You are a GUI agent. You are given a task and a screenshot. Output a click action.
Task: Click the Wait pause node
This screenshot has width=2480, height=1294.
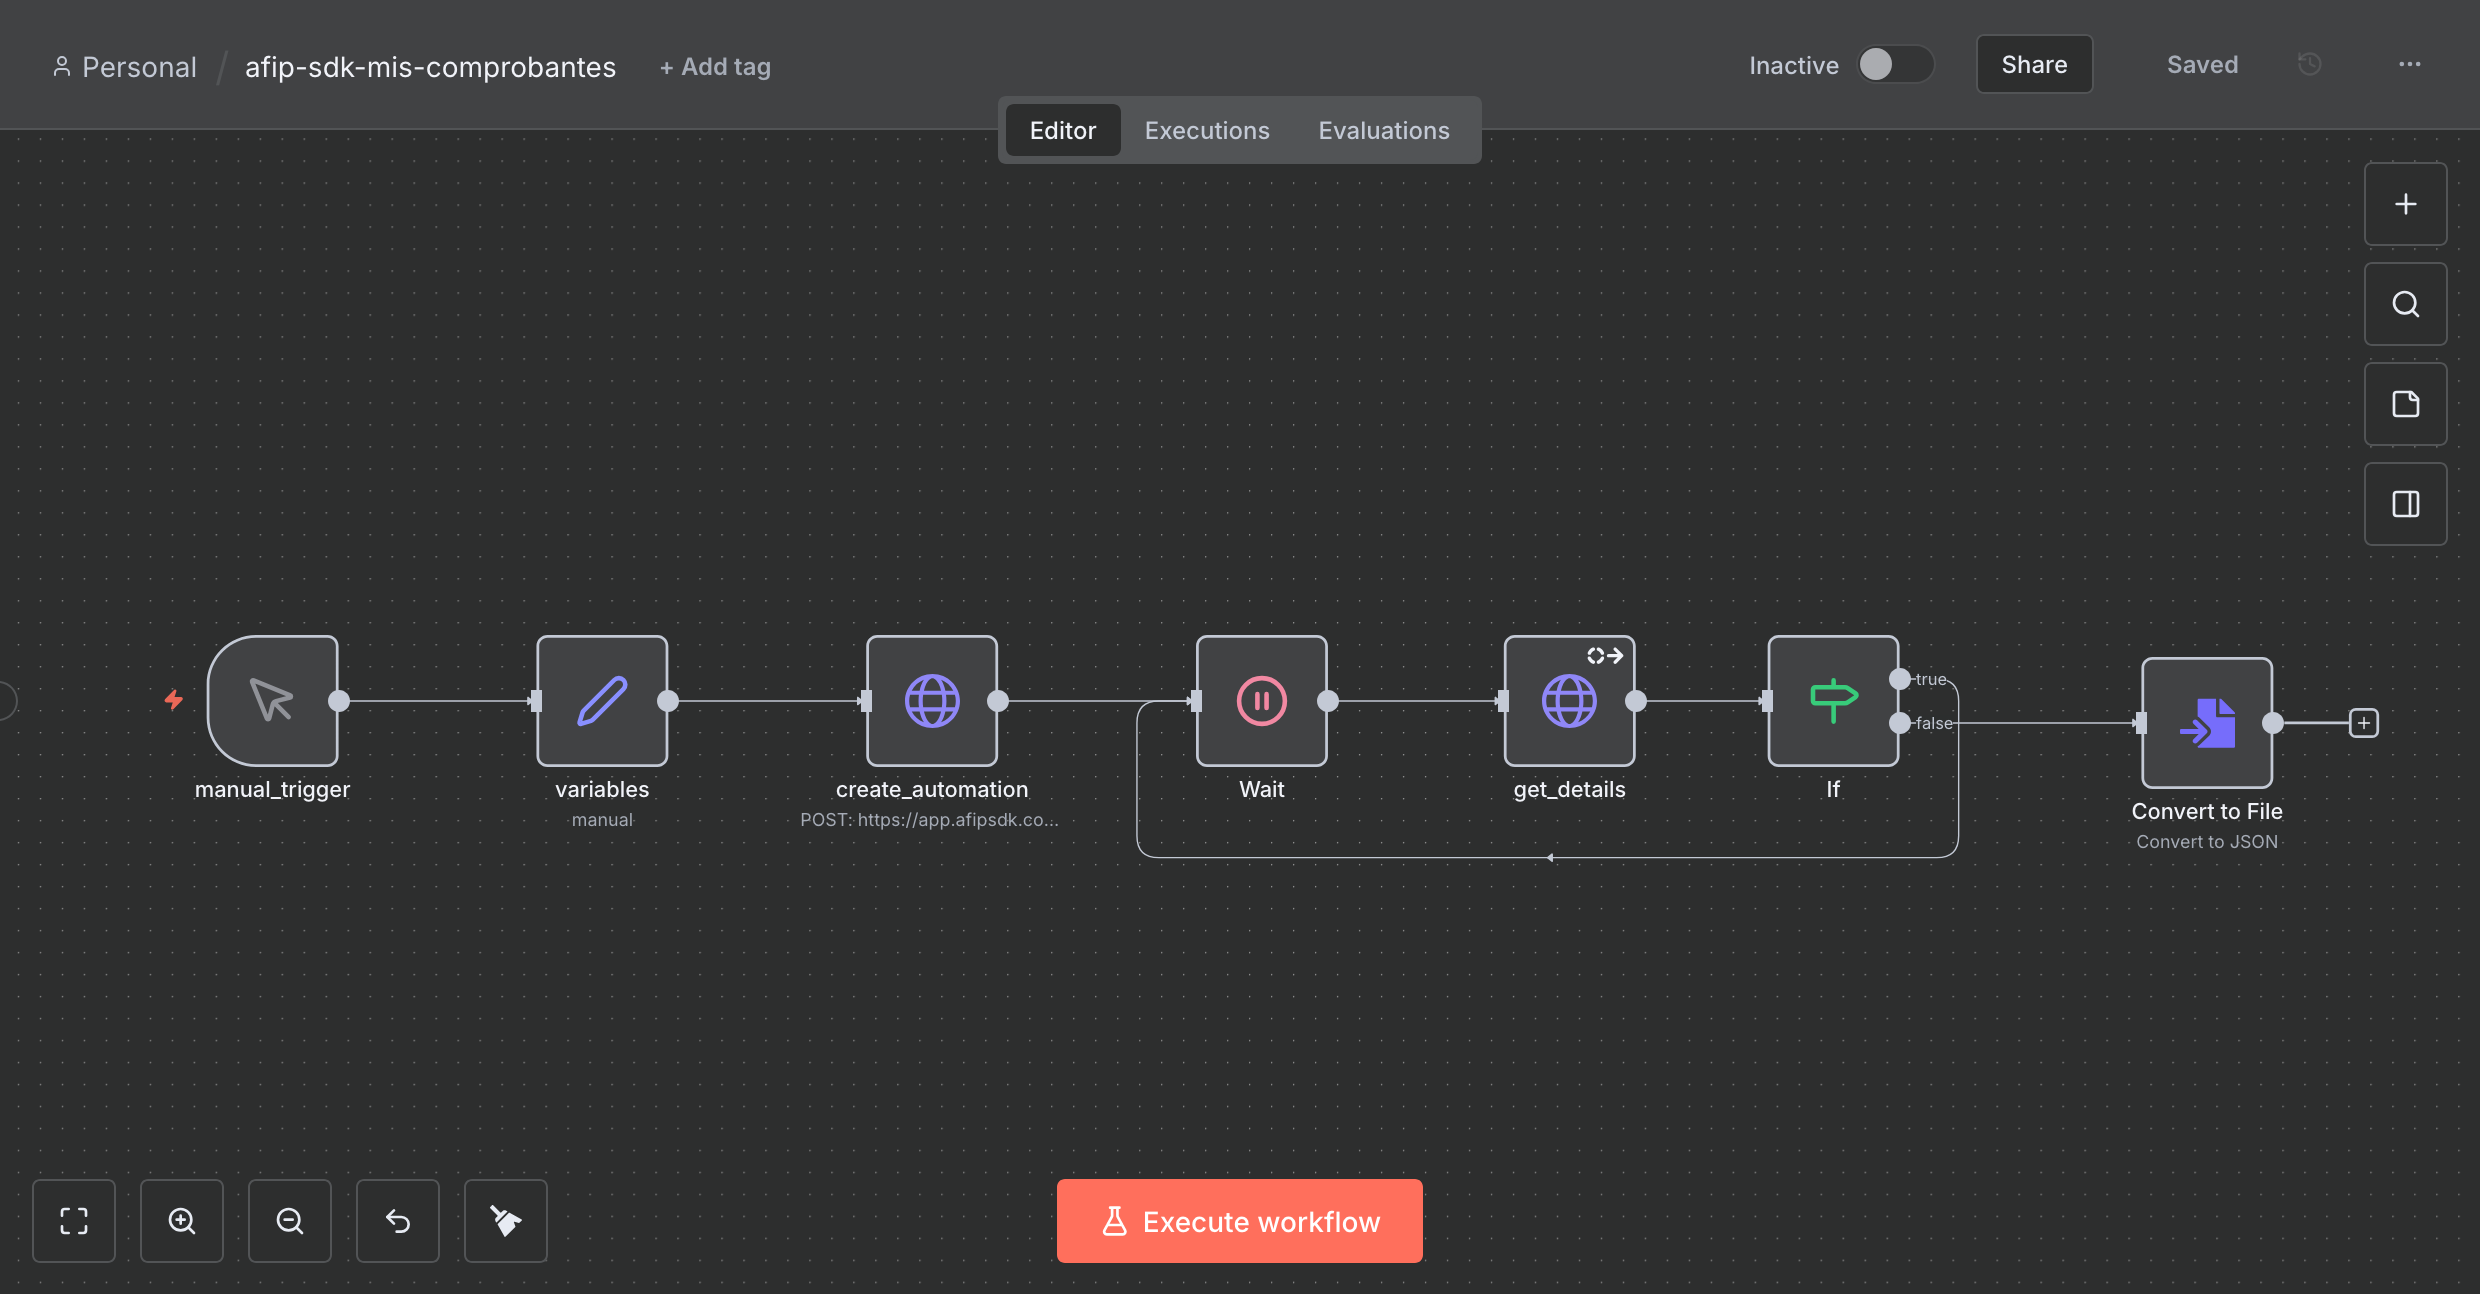(x=1261, y=700)
